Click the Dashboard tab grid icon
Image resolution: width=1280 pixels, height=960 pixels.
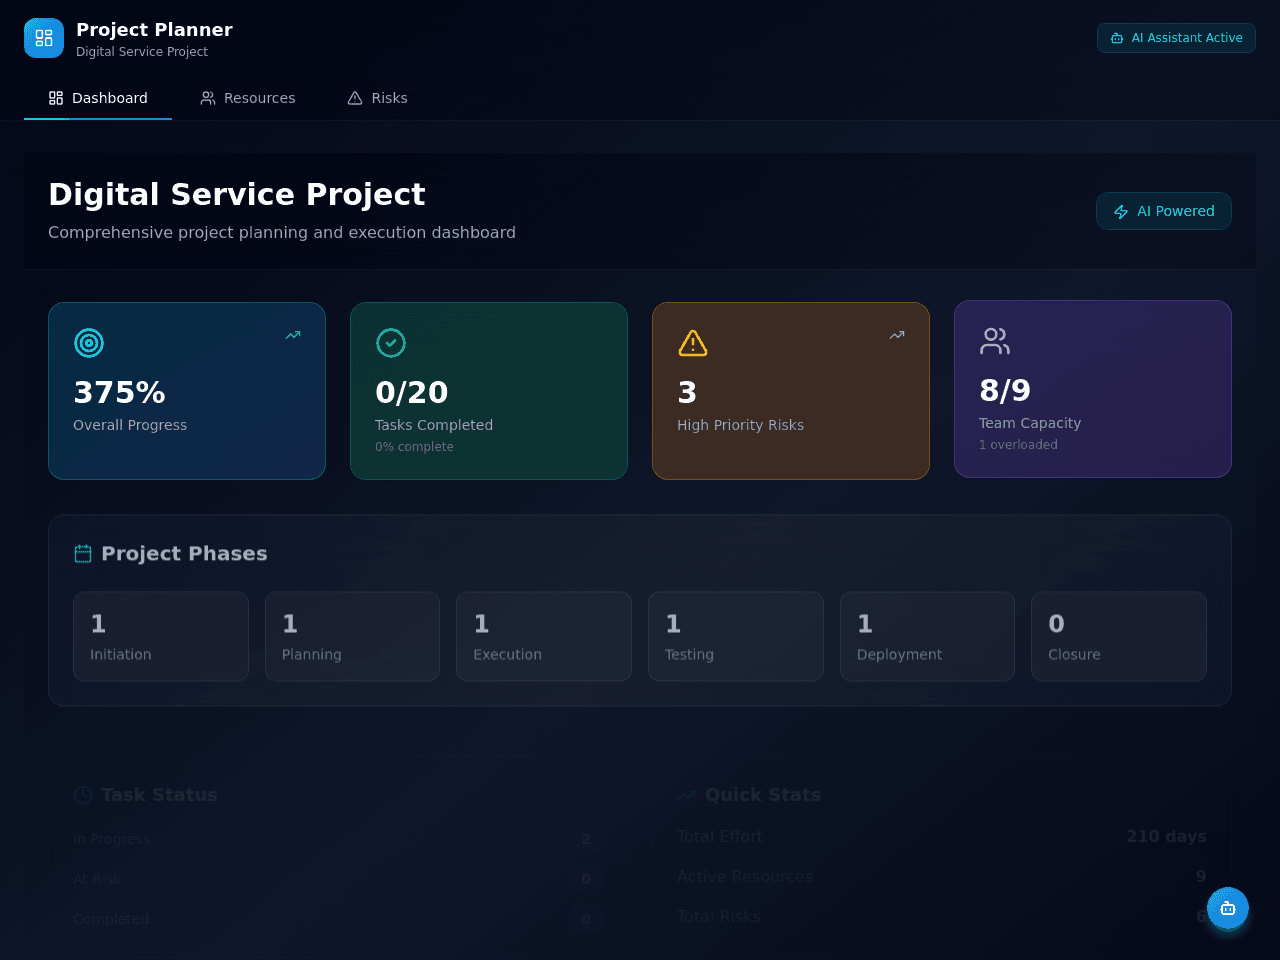56,98
